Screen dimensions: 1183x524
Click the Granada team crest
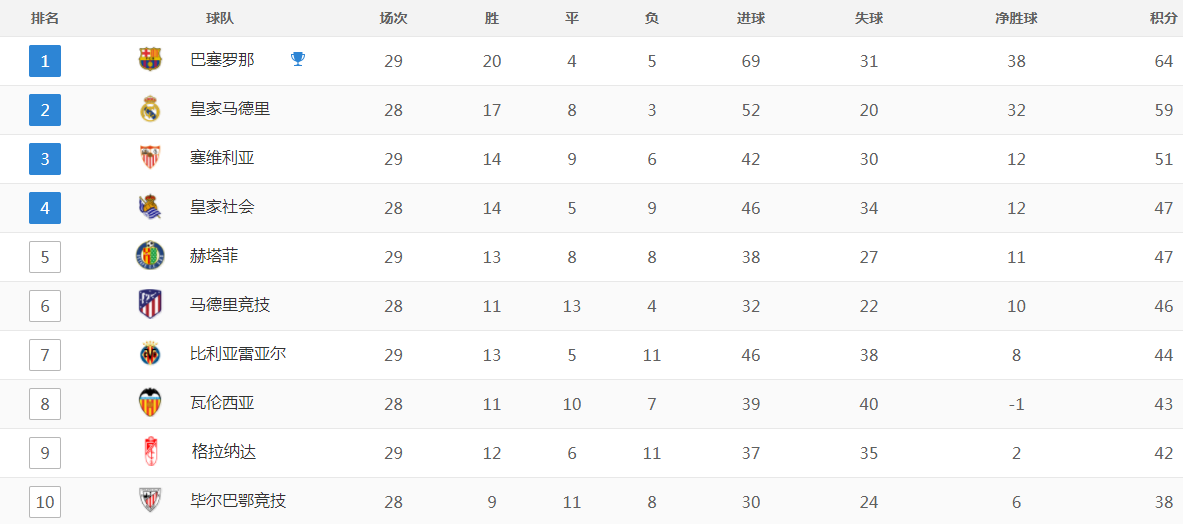pos(150,451)
